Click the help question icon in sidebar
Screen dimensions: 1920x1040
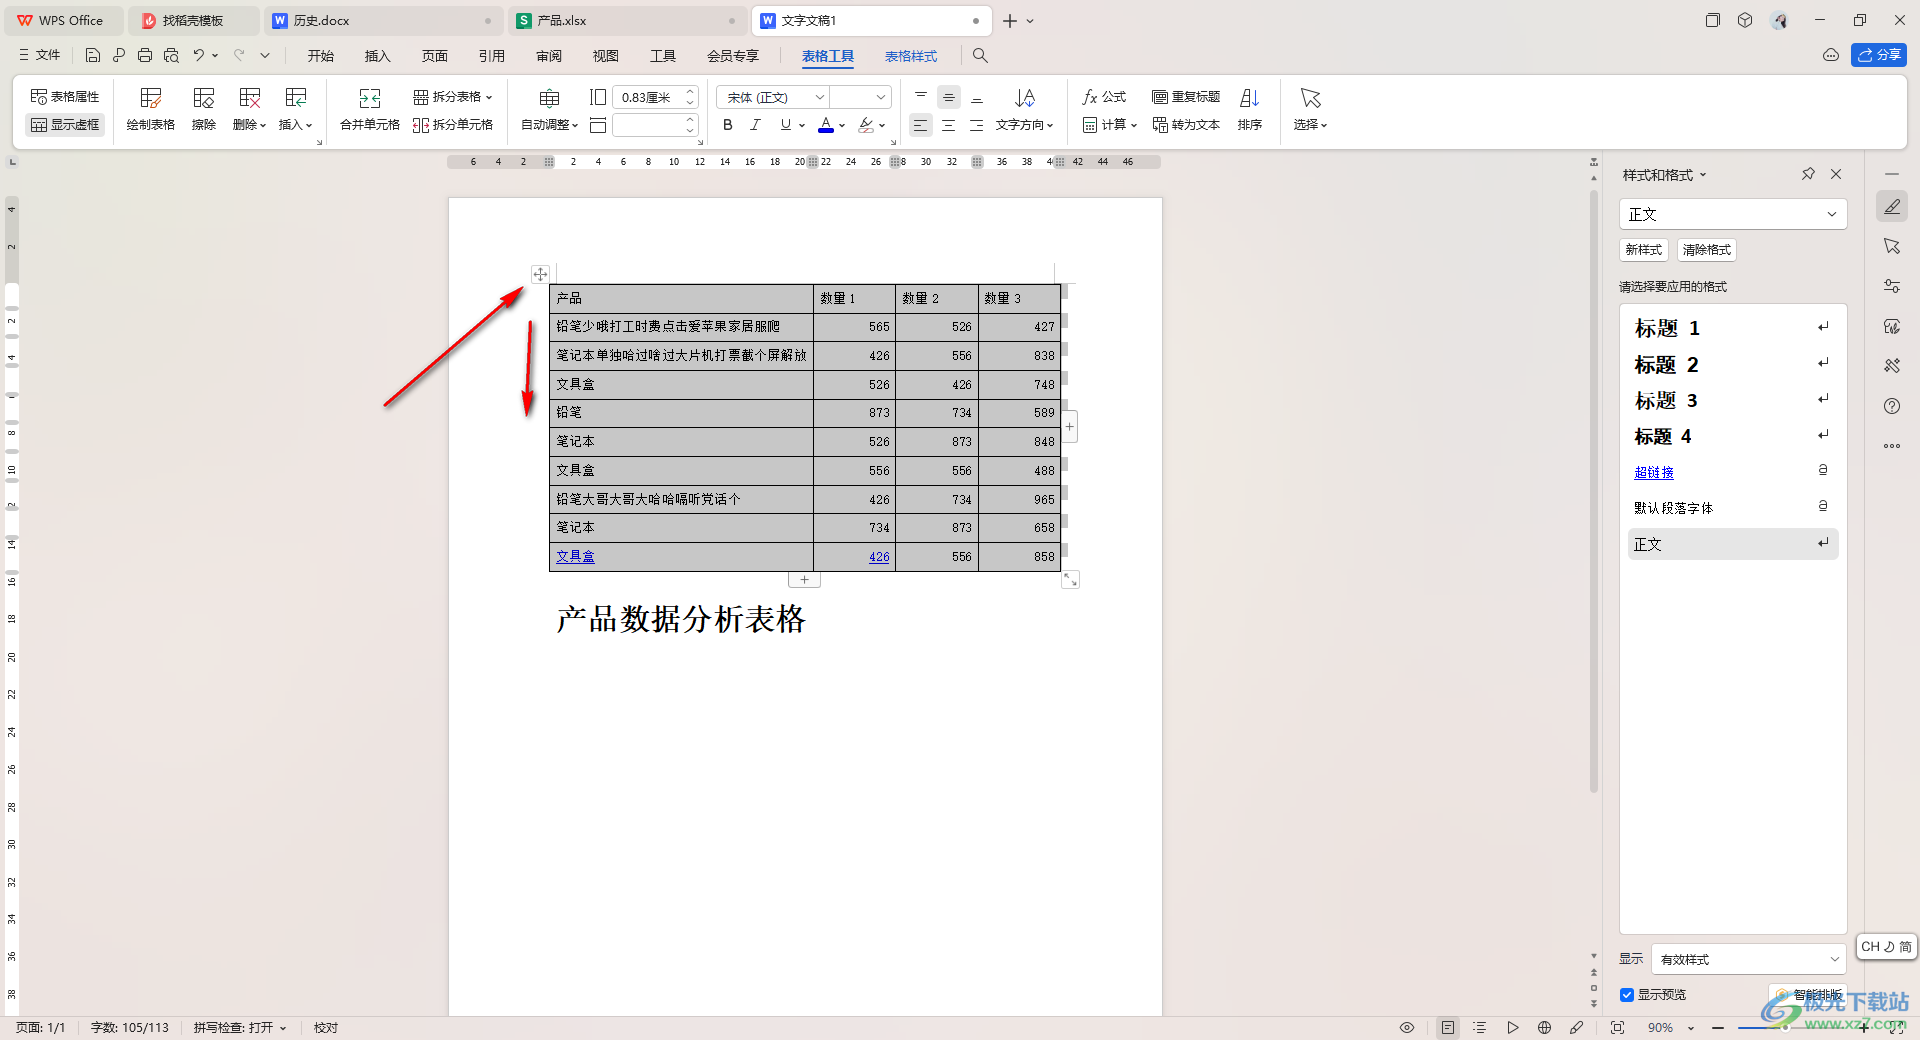(1892, 406)
